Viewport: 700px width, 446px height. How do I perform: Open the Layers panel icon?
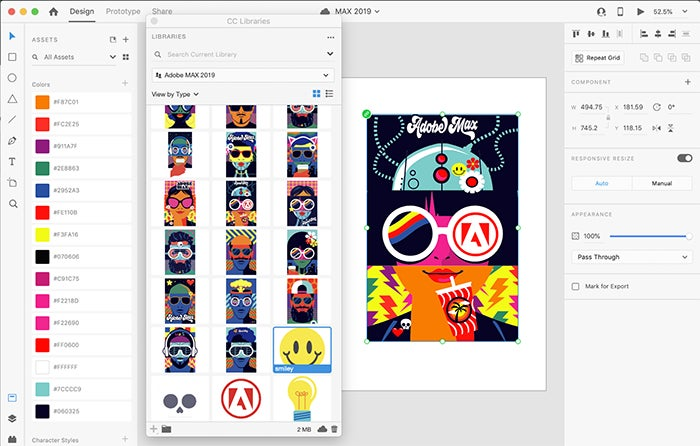pyautogui.click(x=12, y=418)
